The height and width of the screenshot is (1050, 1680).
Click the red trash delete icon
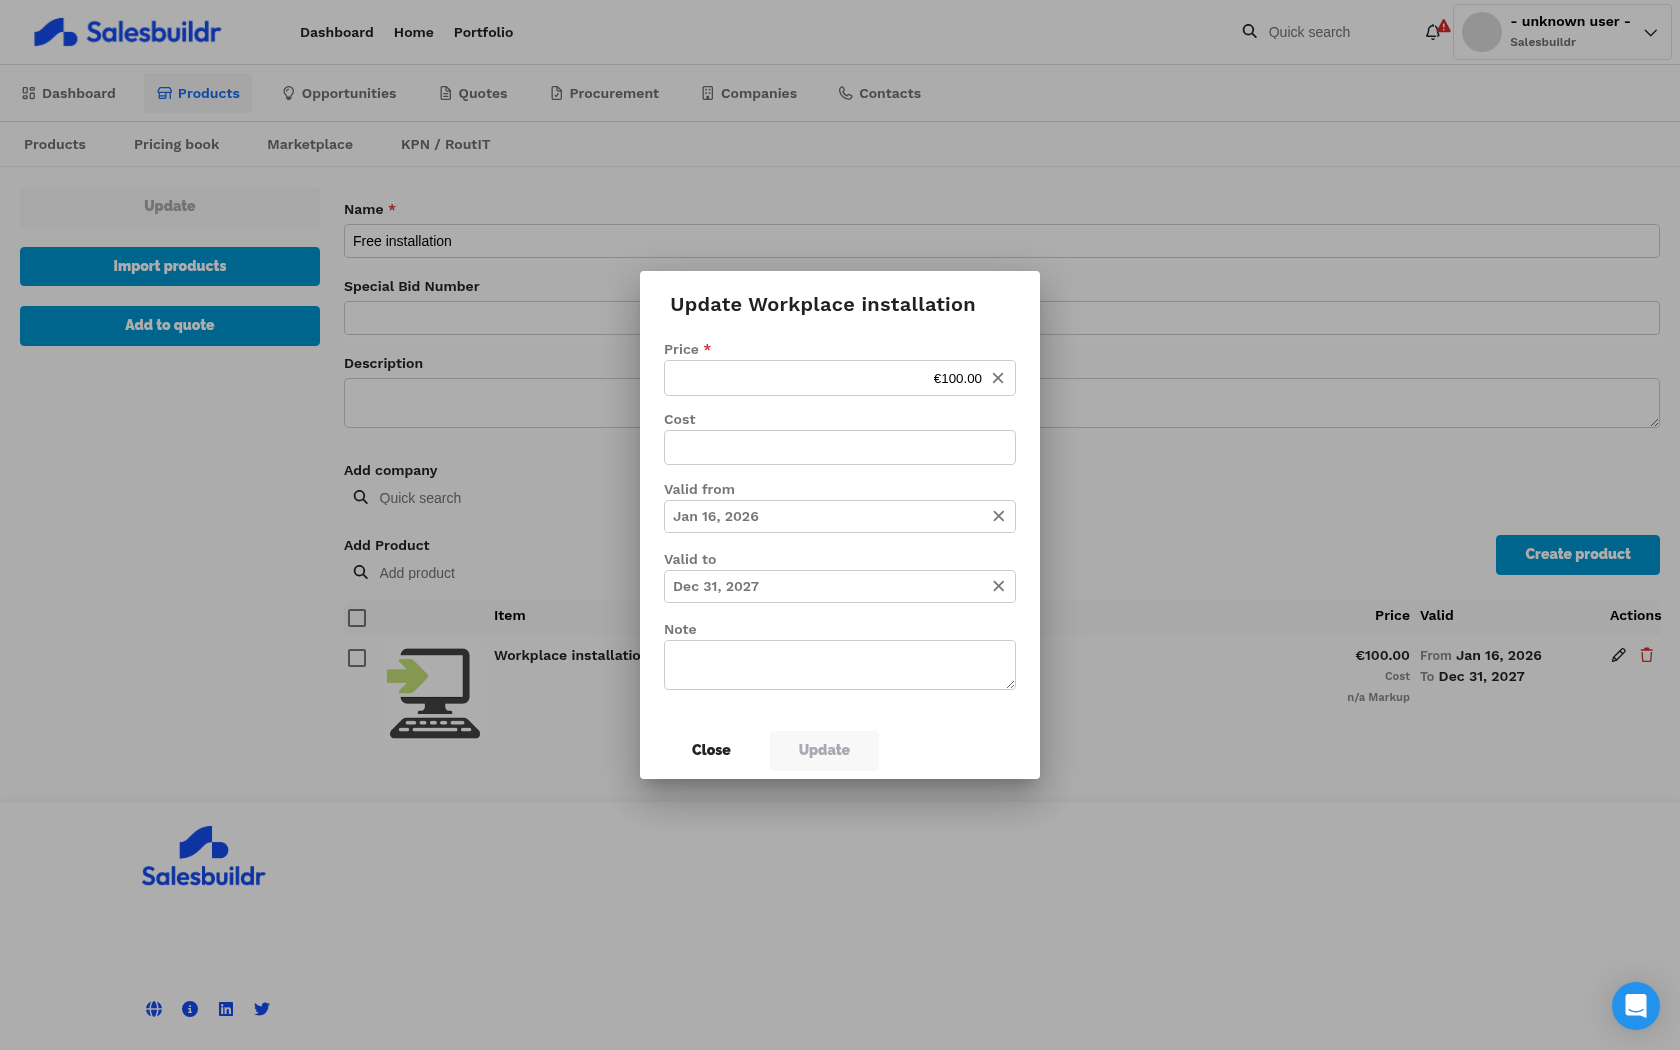coord(1647,655)
